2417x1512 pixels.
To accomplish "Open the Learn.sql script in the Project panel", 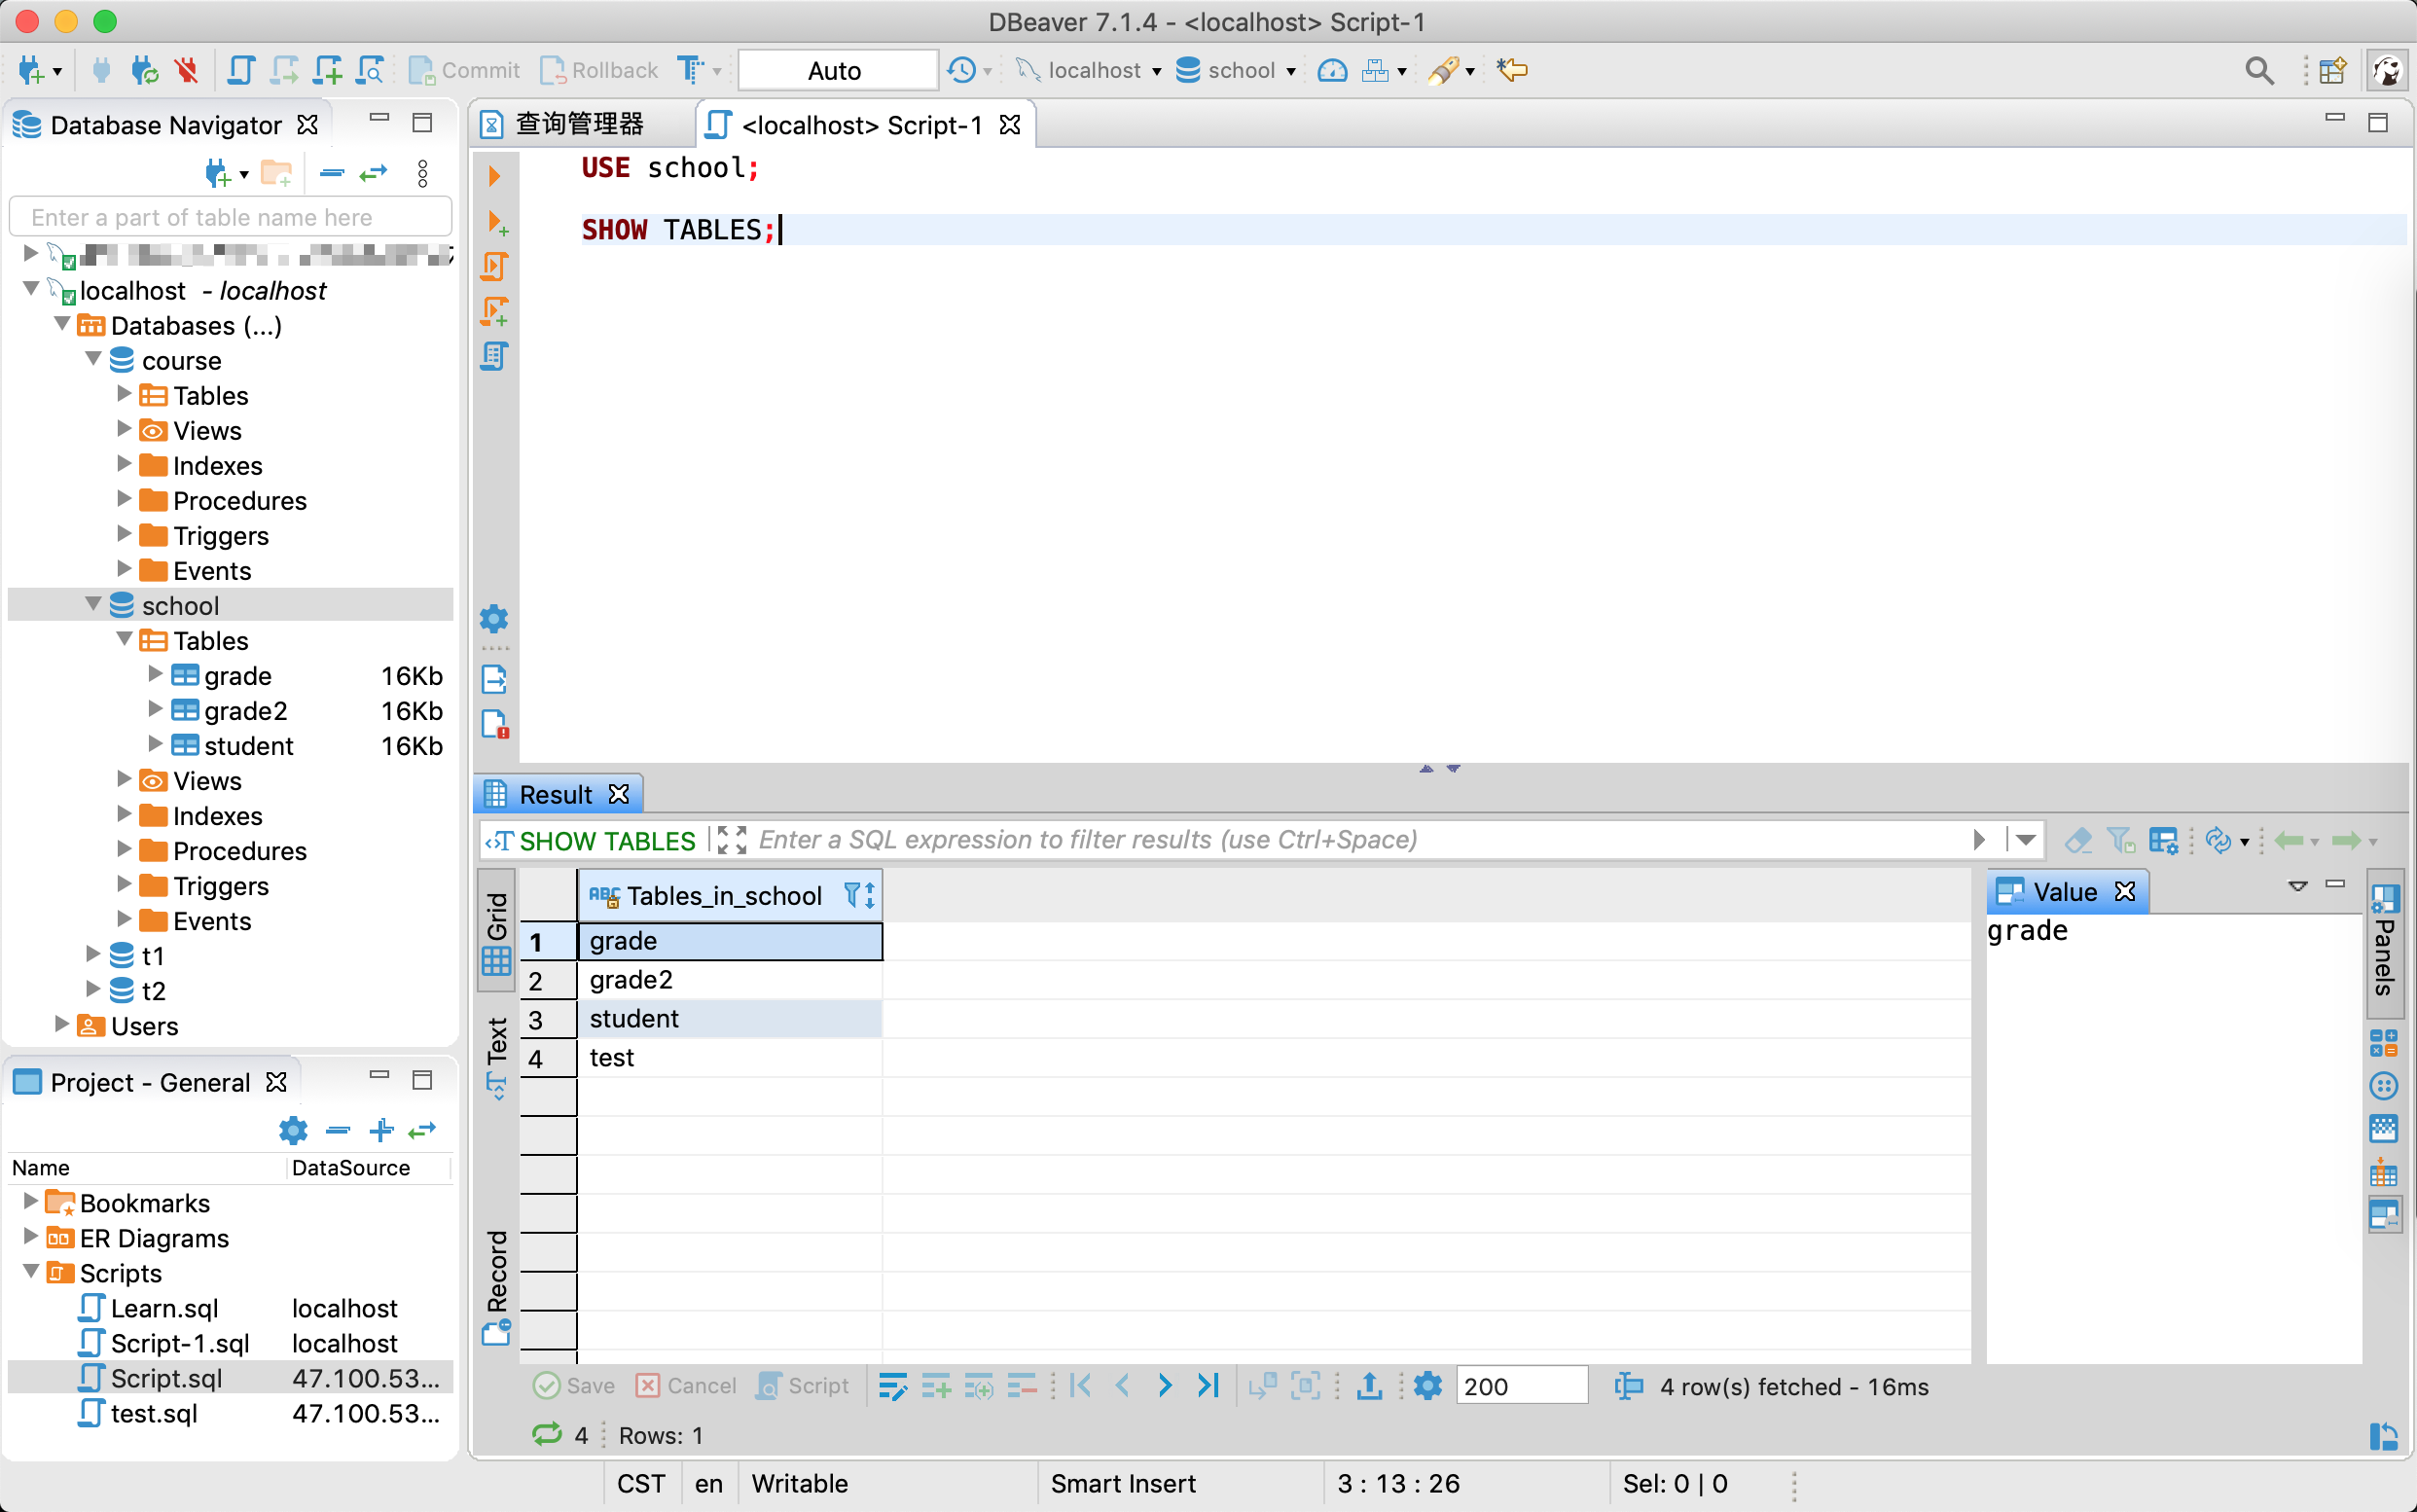I will pyautogui.click(x=164, y=1308).
